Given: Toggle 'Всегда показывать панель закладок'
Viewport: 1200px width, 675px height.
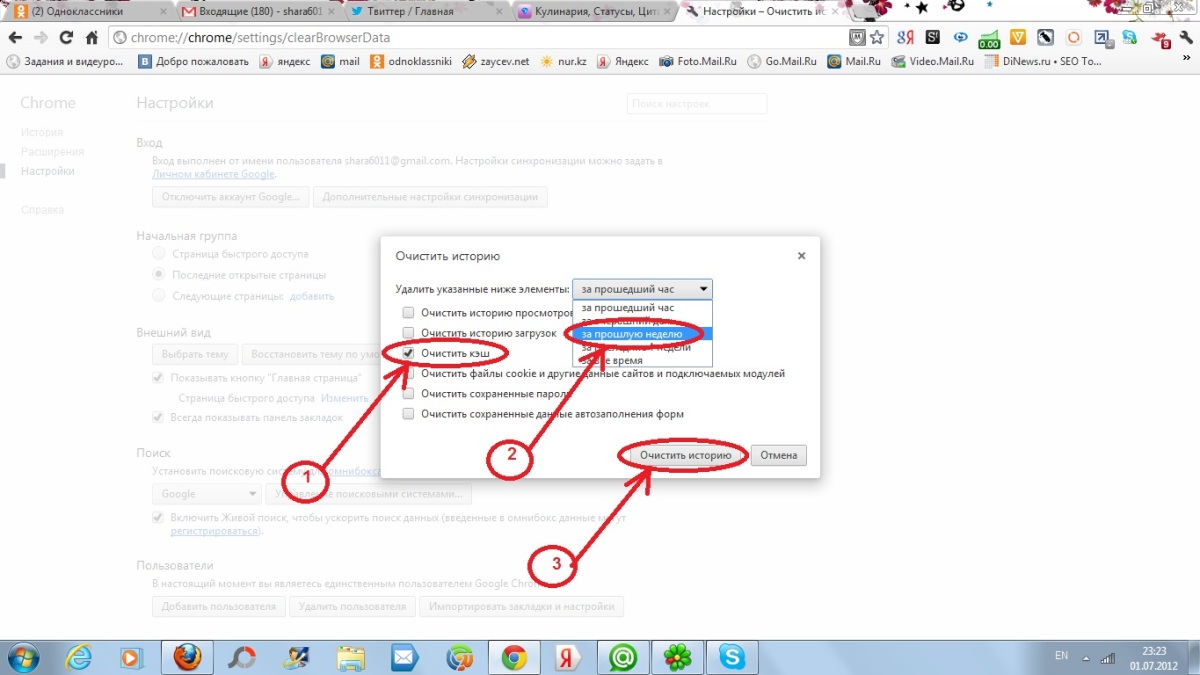Looking at the screenshot, I should click(158, 417).
